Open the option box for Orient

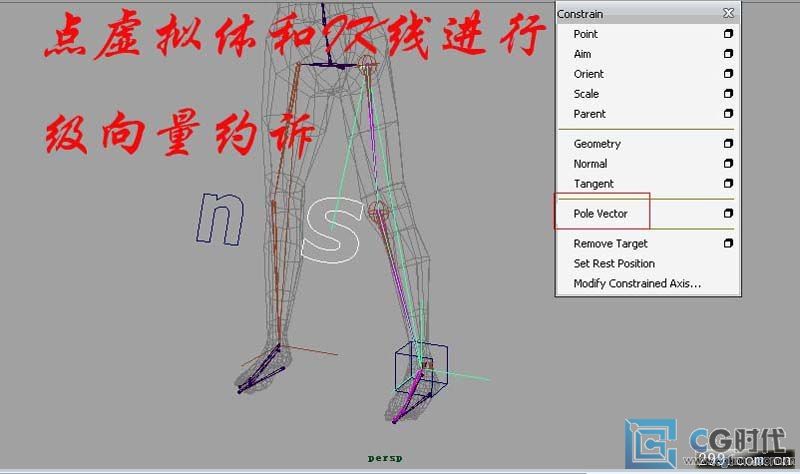point(728,73)
